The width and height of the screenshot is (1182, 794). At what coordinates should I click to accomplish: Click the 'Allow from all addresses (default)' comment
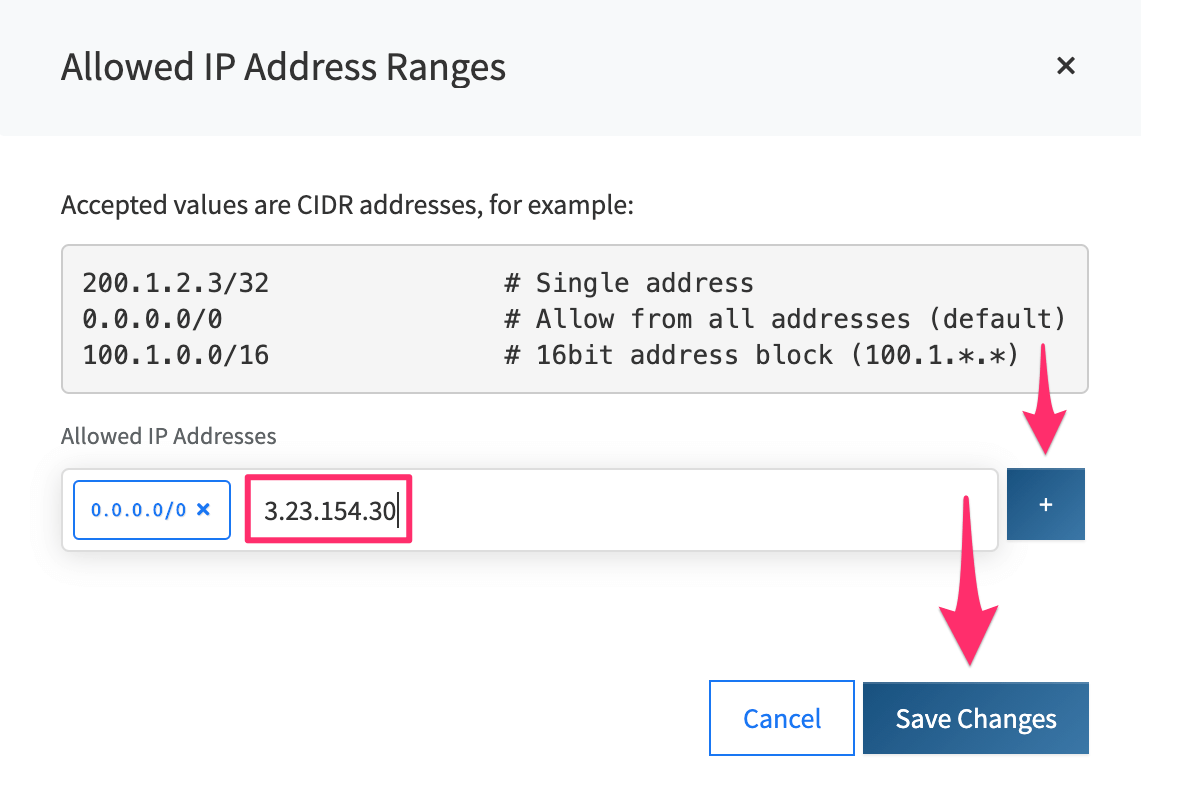[x=800, y=319]
